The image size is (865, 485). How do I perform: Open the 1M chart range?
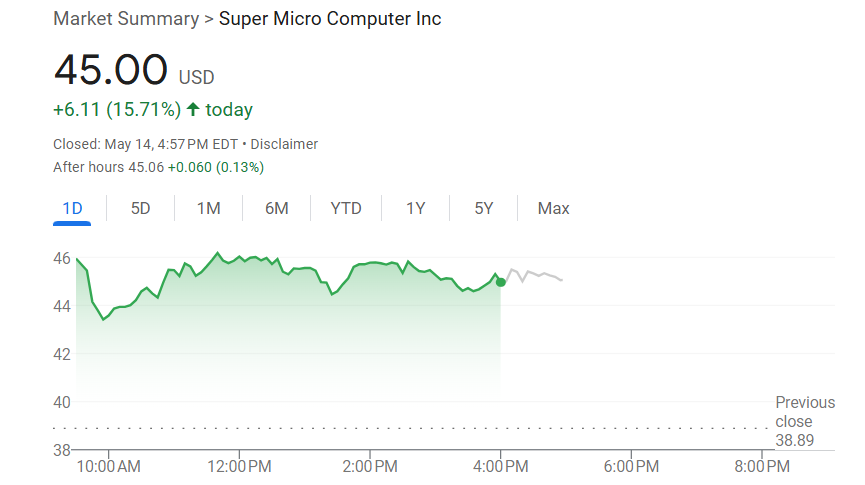pyautogui.click(x=209, y=209)
